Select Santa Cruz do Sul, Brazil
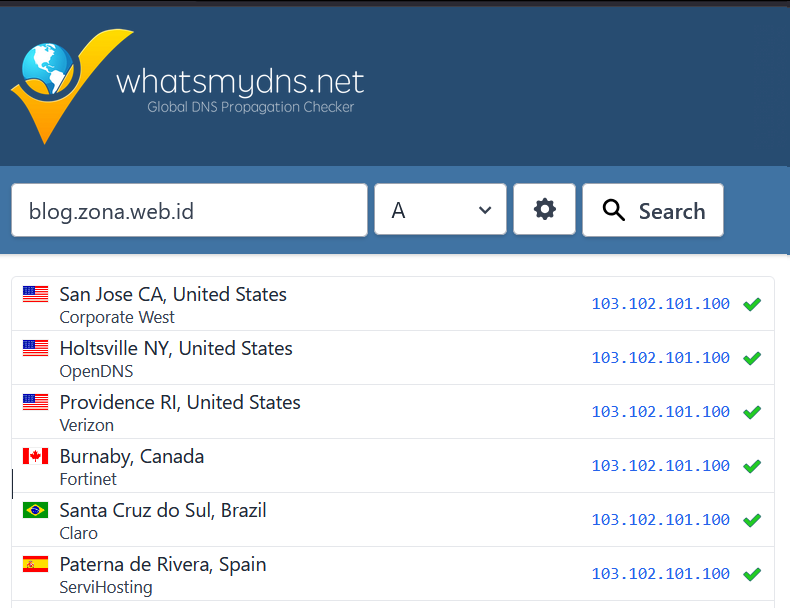The width and height of the screenshot is (790, 608). click(163, 510)
